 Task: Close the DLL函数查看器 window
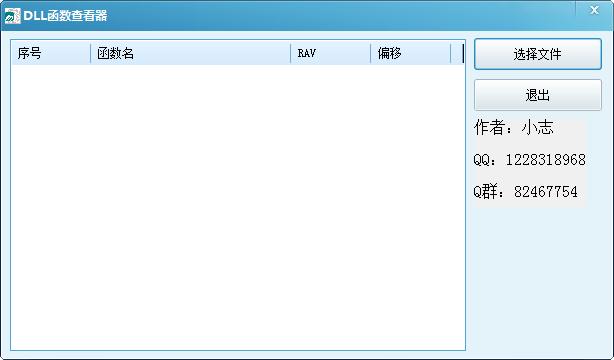pos(594,9)
